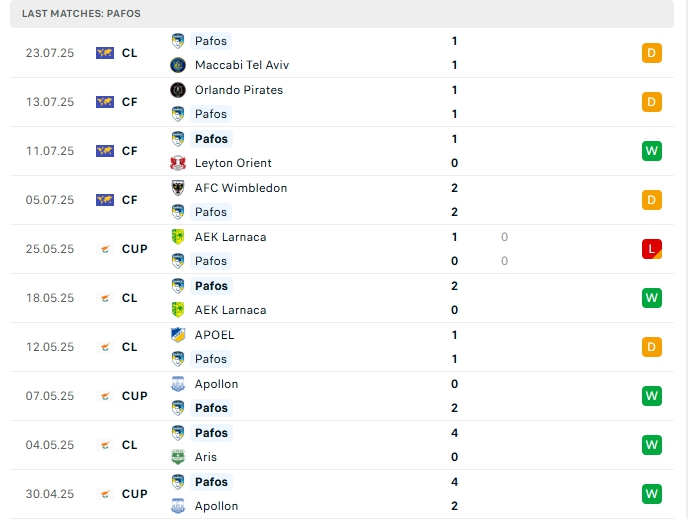Click the Cyprus flag icon on 18.05.25
Image resolution: width=688 pixels, height=519 pixels.
click(x=105, y=298)
